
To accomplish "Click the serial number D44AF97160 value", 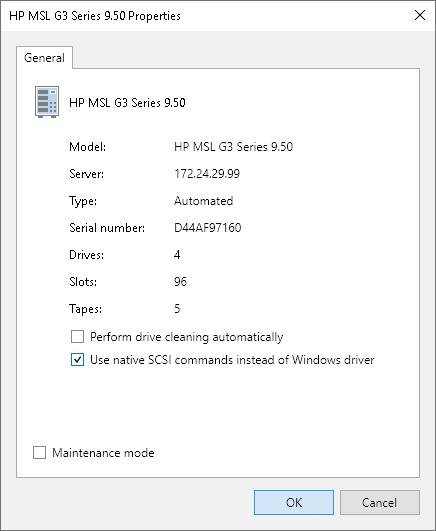I will [208, 228].
